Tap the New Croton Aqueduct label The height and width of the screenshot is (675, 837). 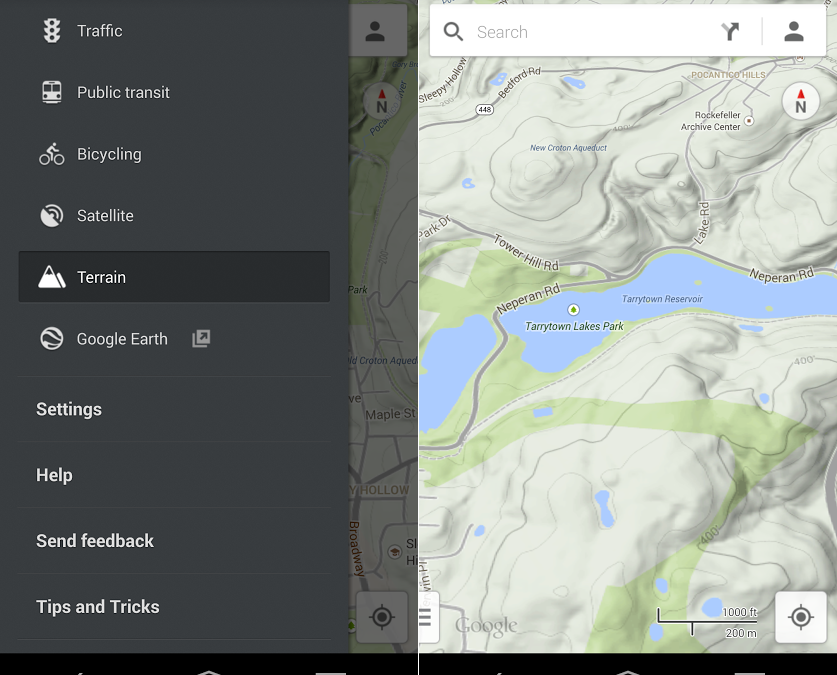point(568,148)
